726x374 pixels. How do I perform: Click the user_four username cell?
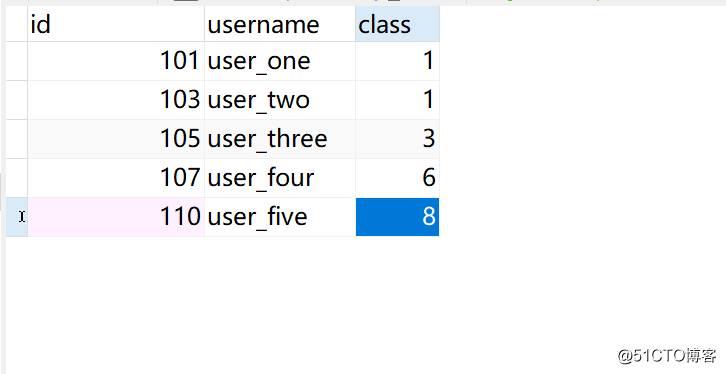[x=280, y=178]
